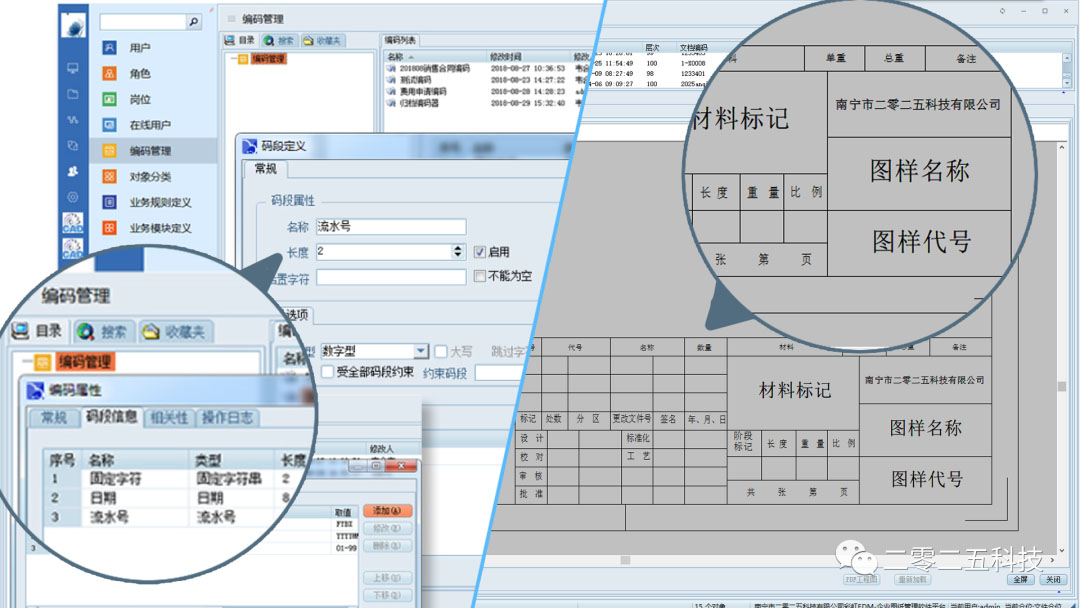Select the cube icon in the blue sidebar
The image size is (1080, 608).
(x=73, y=145)
